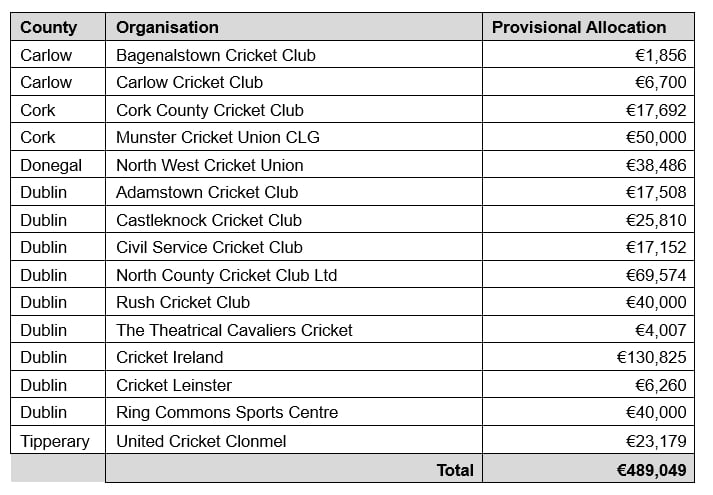Click the Rush Cricket Club cell
Viewport: 713px width, 495px height.
tap(183, 302)
